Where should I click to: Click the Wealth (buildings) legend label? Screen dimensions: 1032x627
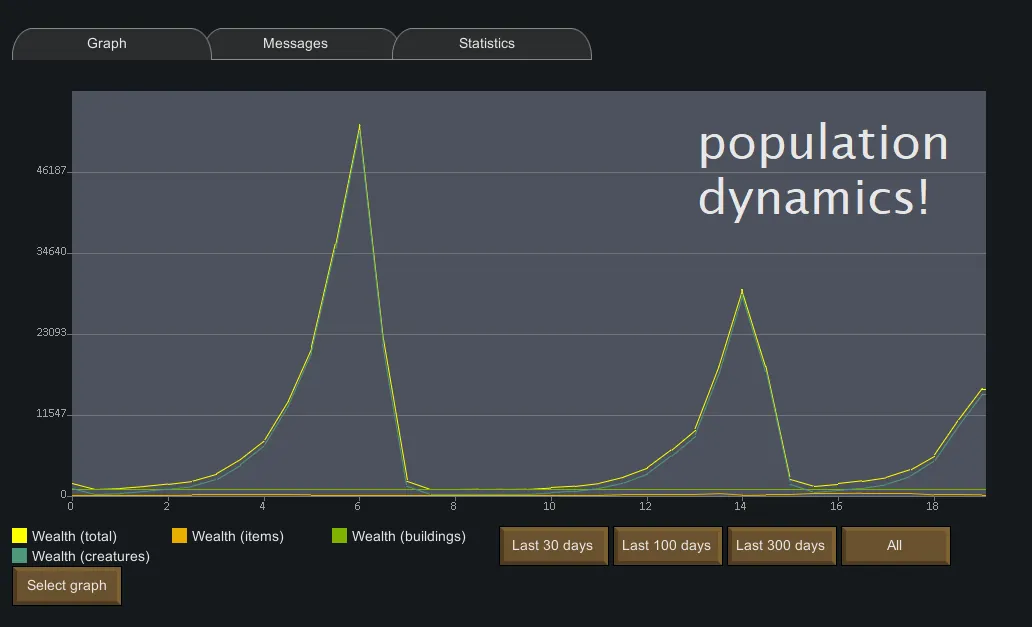point(408,537)
